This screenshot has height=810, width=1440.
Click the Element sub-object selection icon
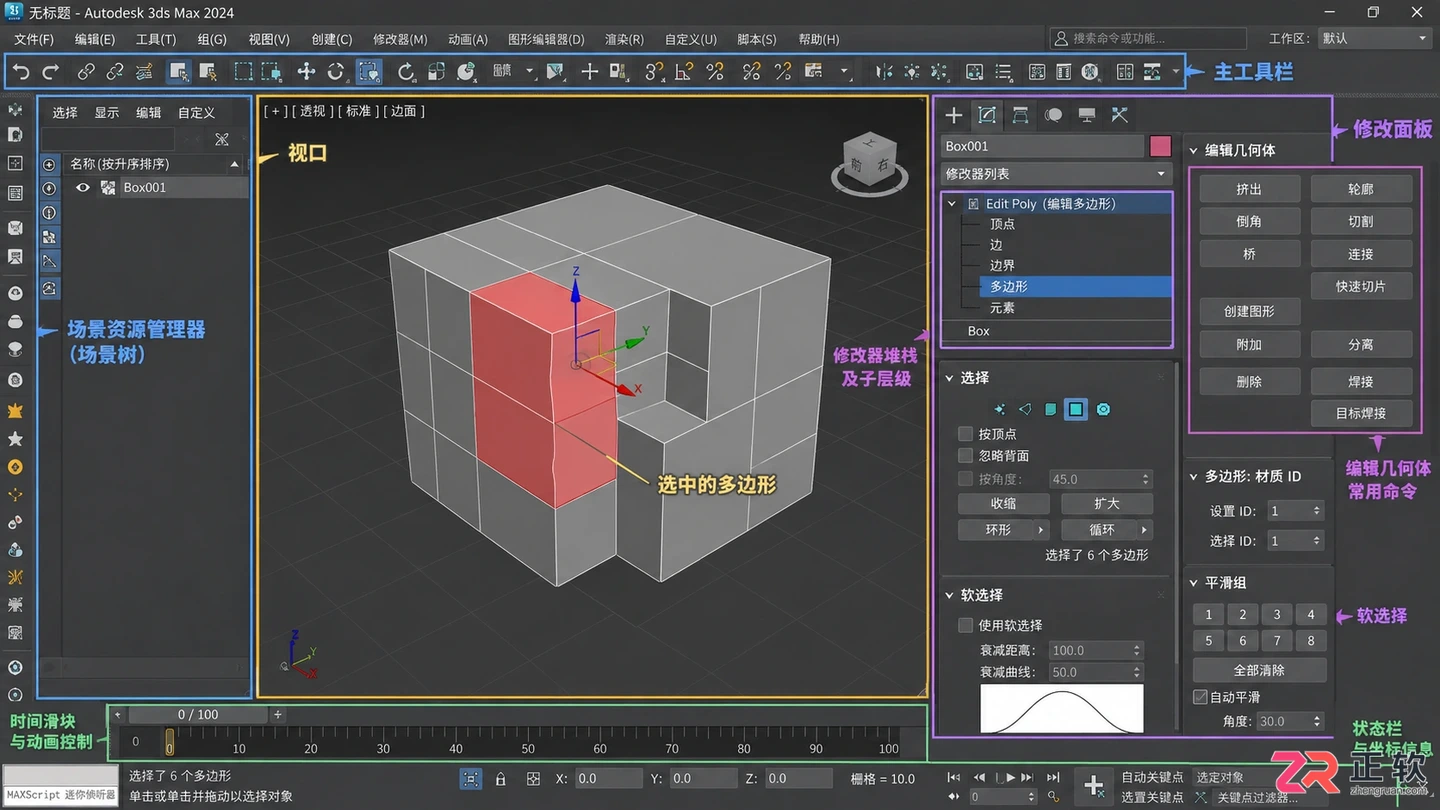1103,409
